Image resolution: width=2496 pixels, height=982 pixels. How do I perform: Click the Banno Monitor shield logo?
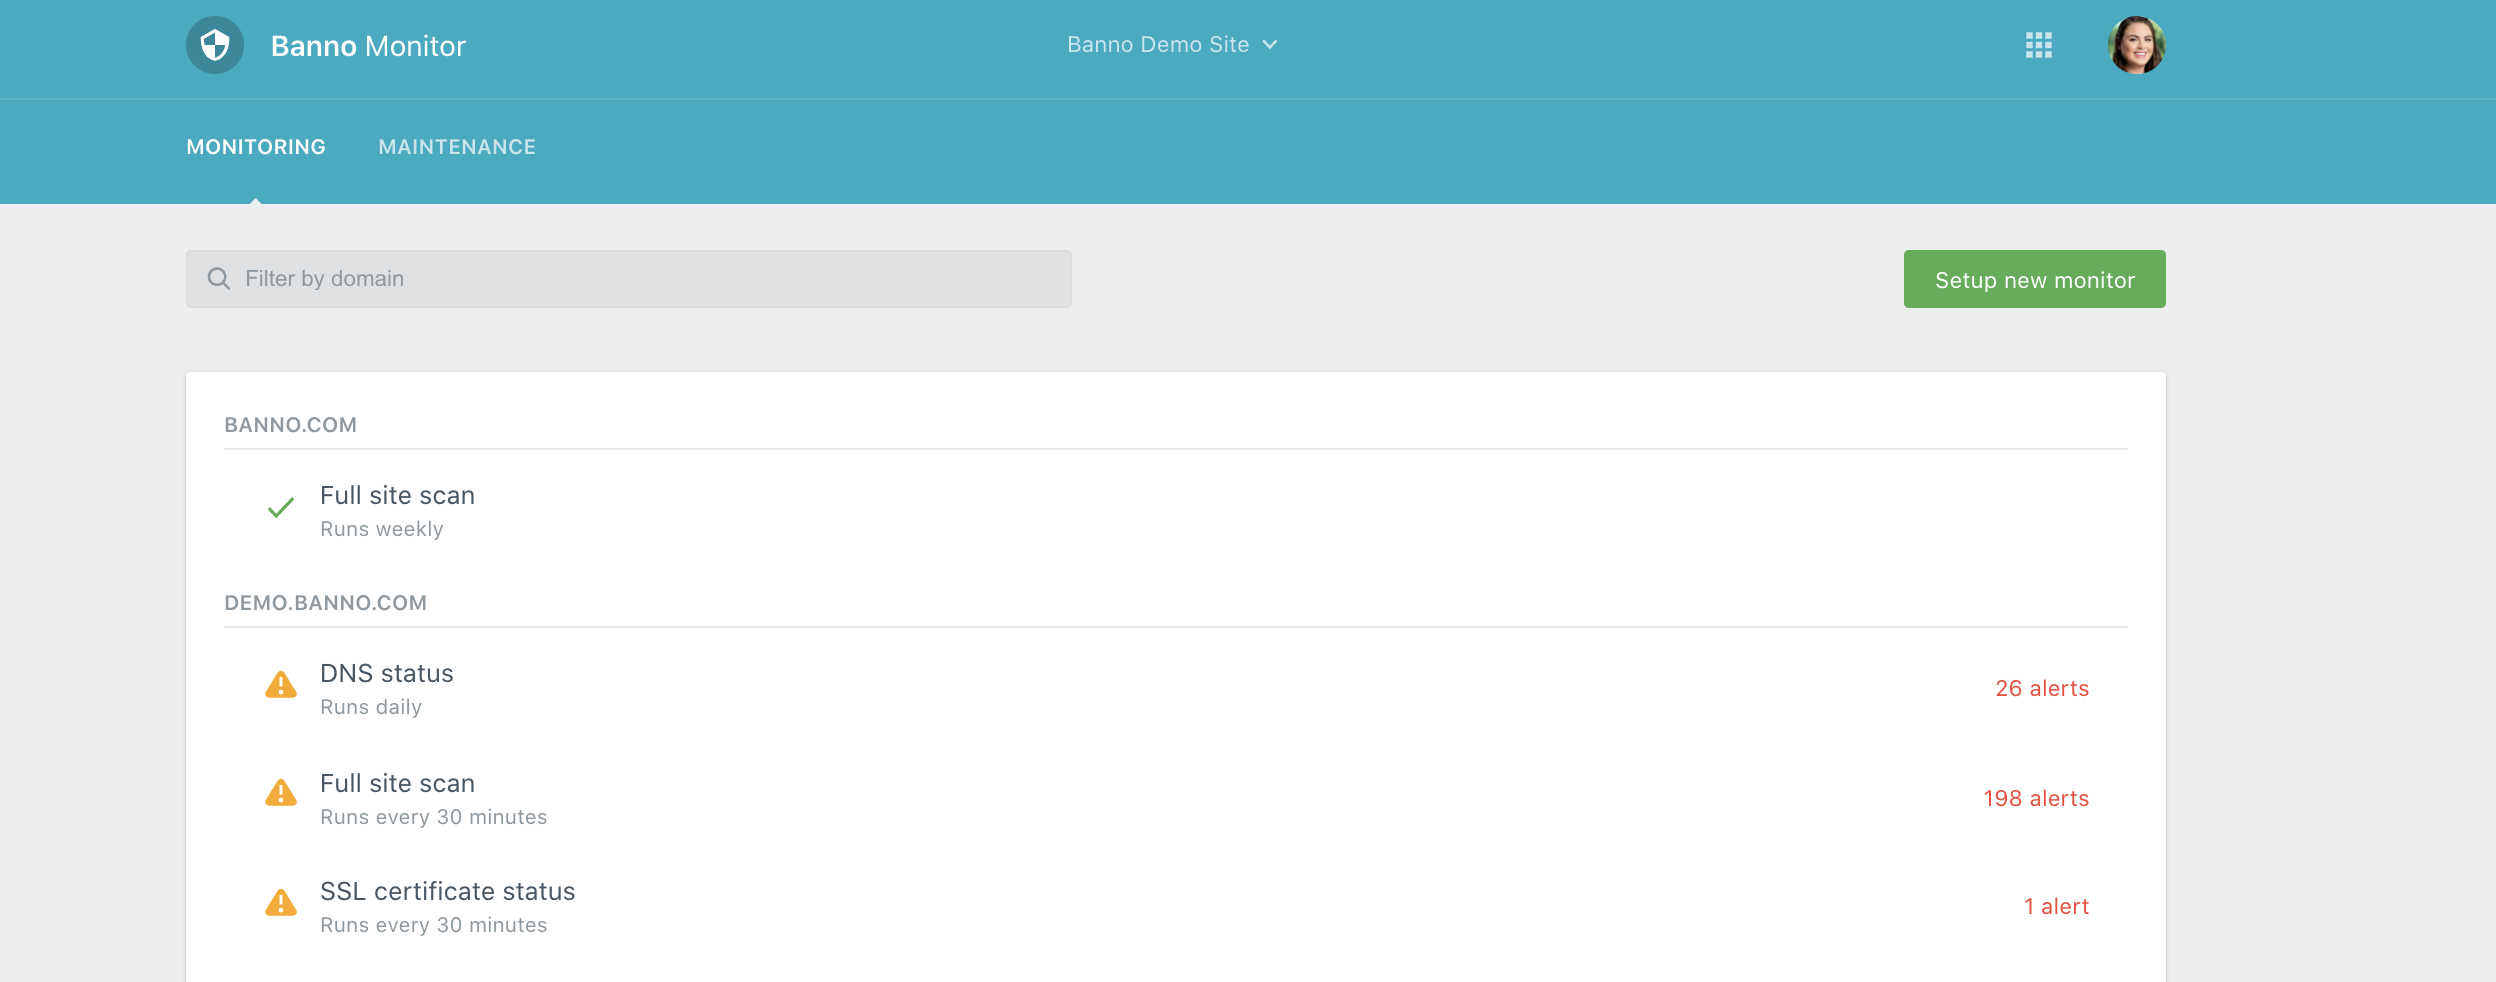coord(215,45)
